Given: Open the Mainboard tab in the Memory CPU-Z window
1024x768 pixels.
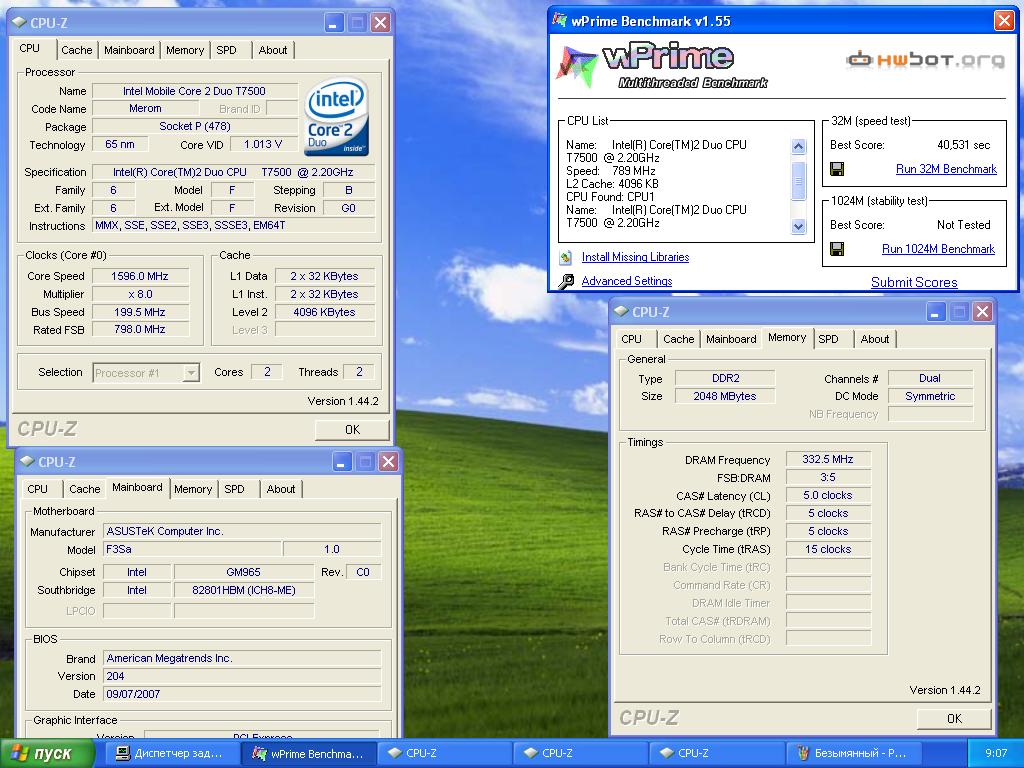Looking at the screenshot, I should [x=731, y=339].
